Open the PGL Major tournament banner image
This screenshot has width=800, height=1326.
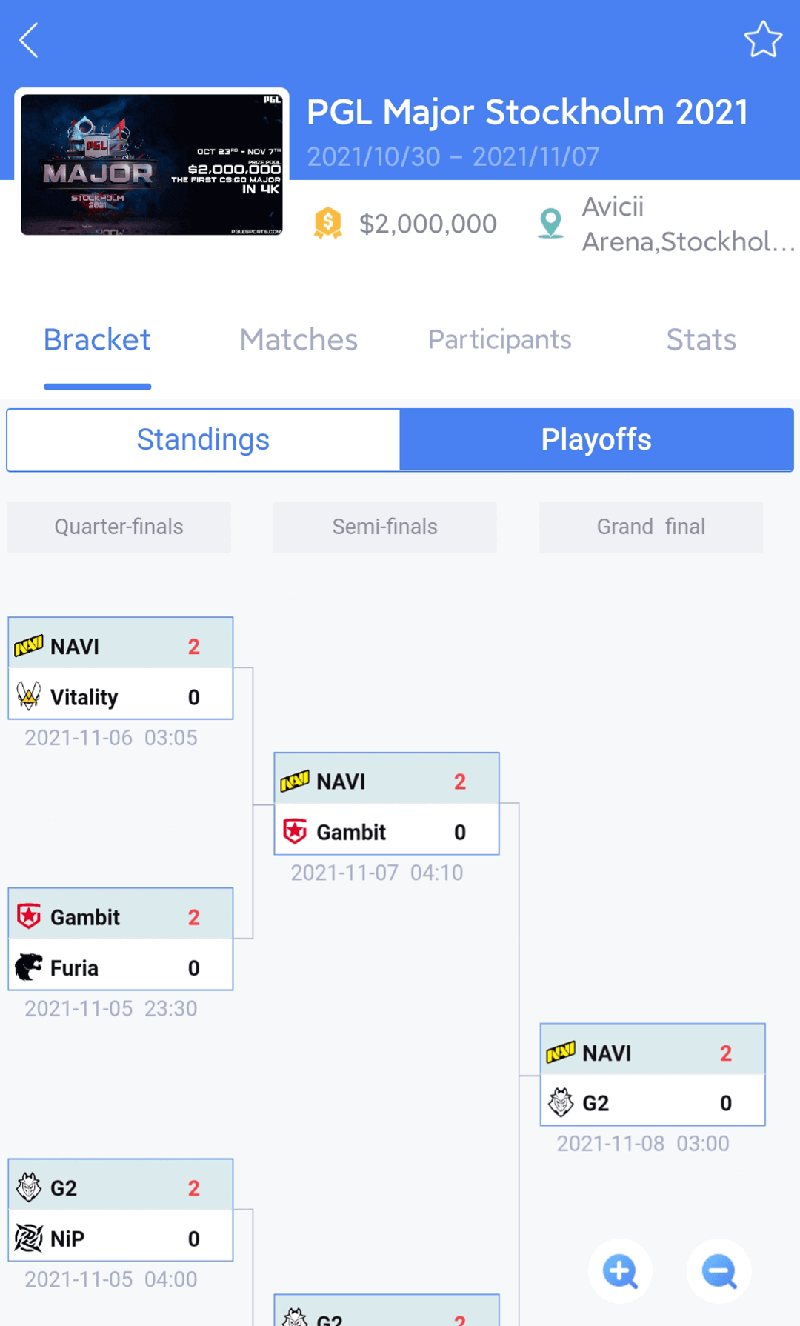(152, 165)
